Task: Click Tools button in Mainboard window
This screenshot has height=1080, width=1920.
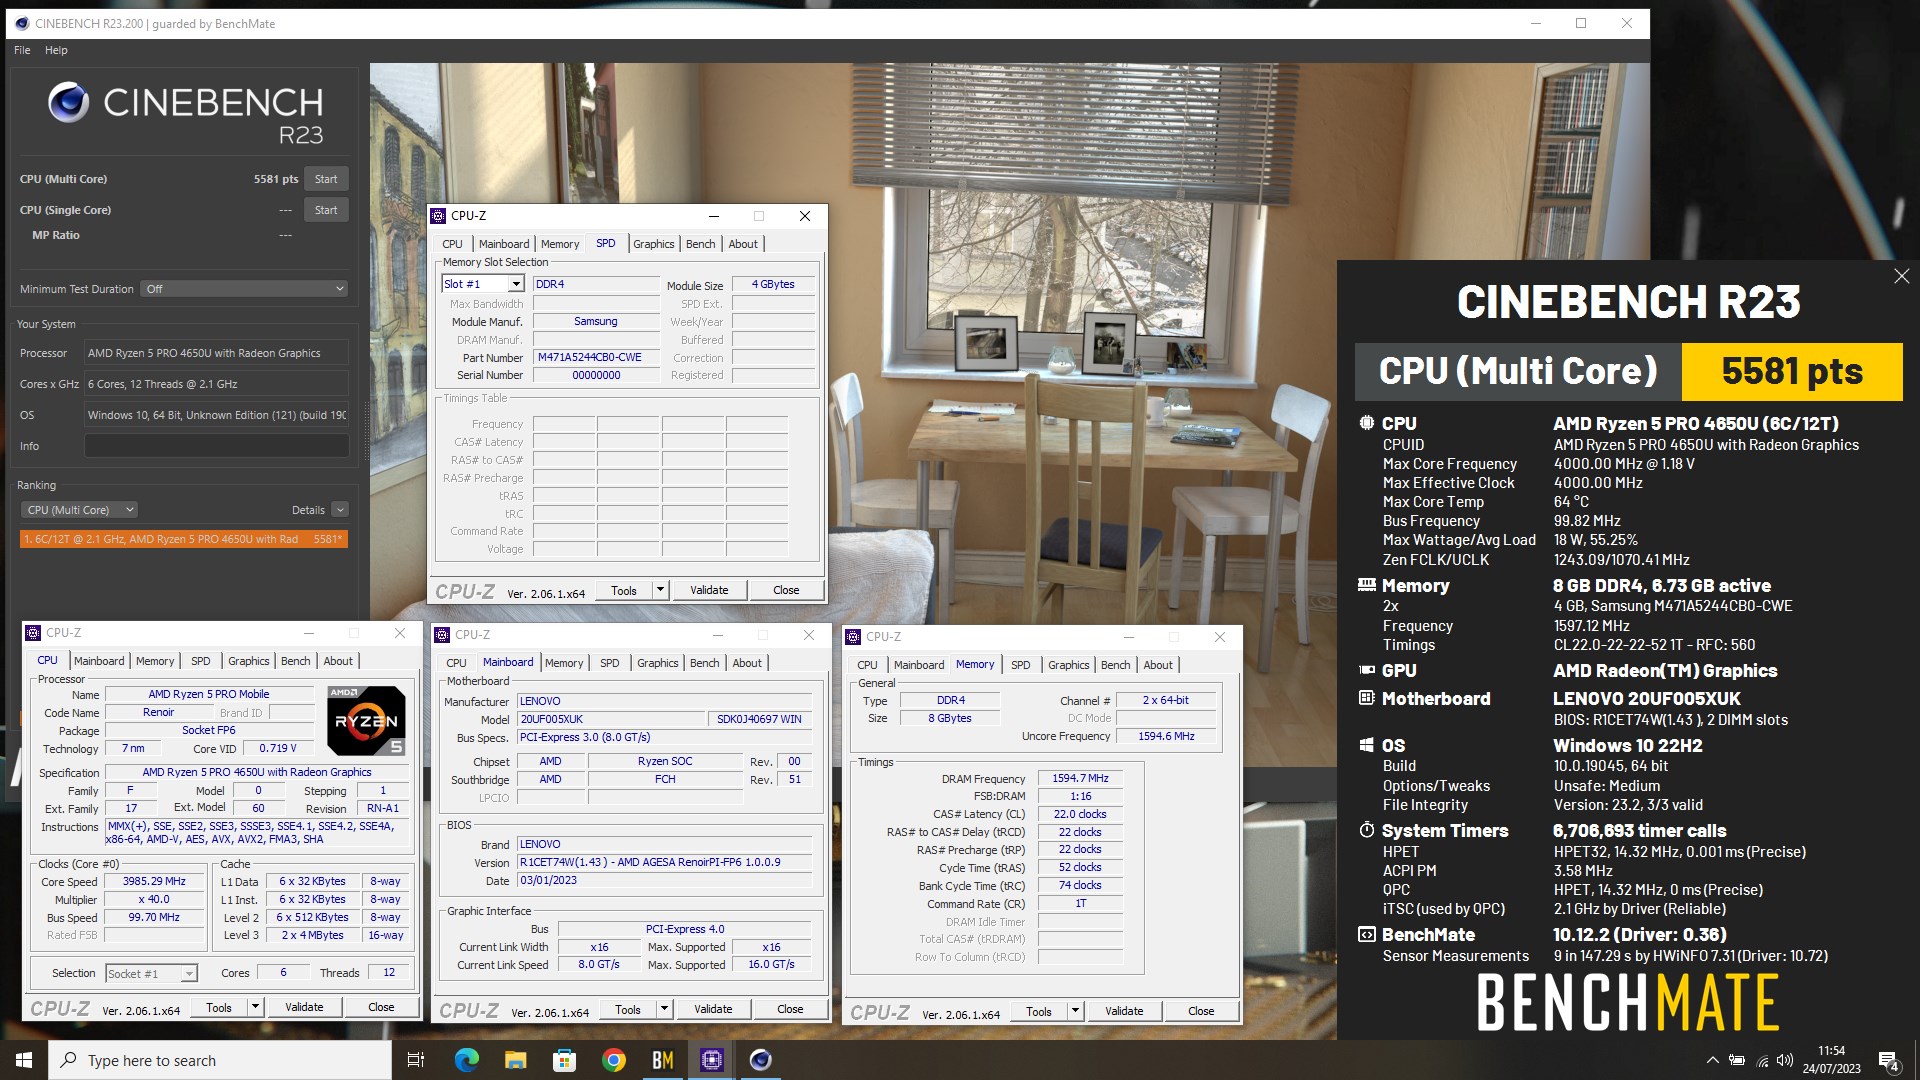Action: (628, 1009)
